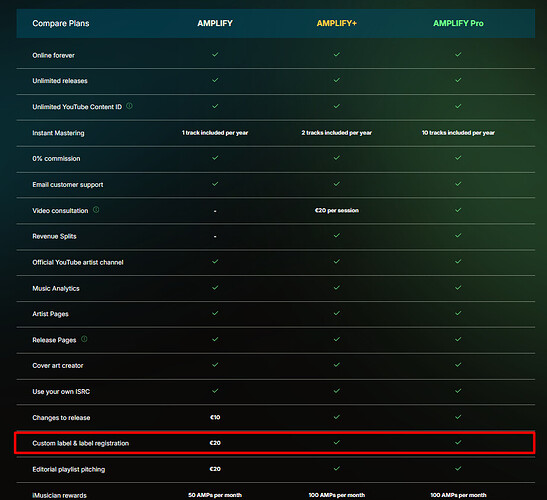
Task: Click AMPLIFY+ checkmark for Custom label registration
Action: tap(337, 442)
